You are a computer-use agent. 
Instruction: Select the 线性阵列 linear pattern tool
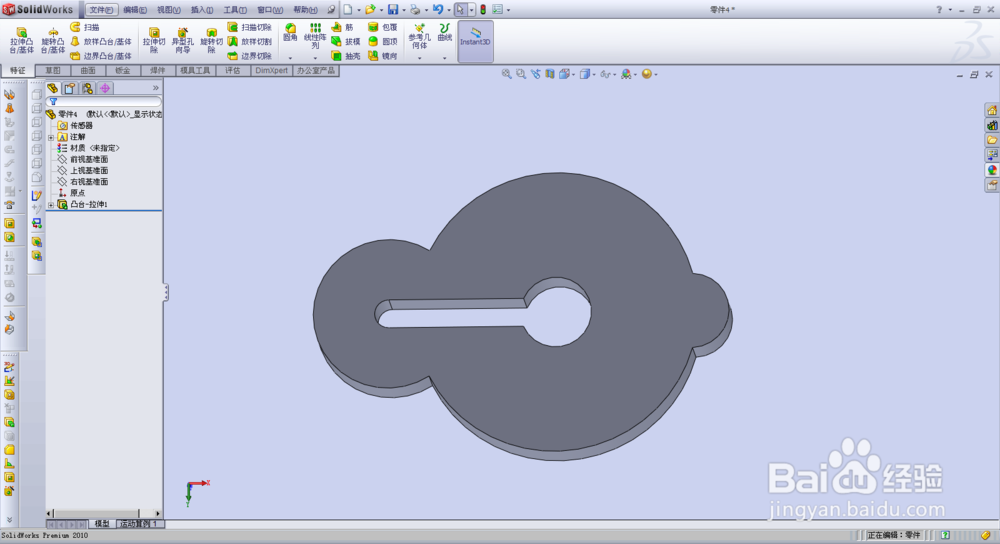point(315,36)
